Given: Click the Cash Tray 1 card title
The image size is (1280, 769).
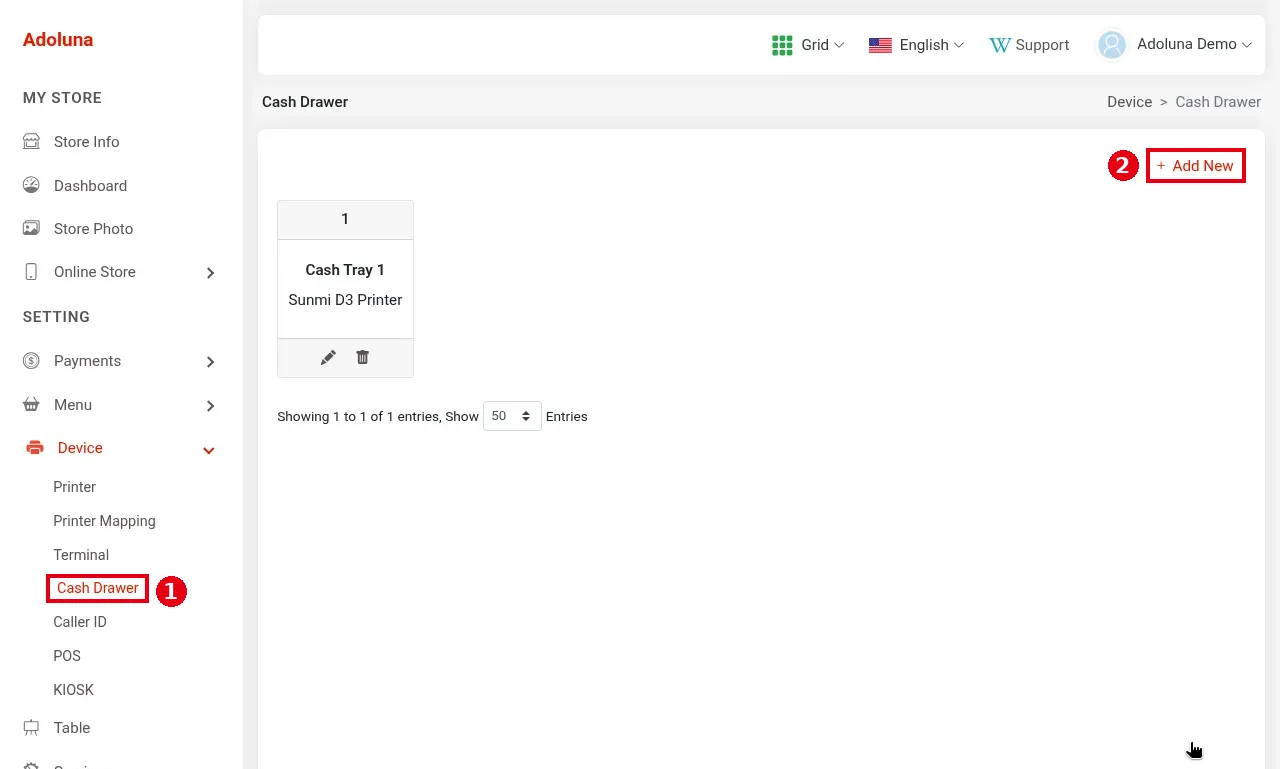Looking at the screenshot, I should [x=345, y=270].
